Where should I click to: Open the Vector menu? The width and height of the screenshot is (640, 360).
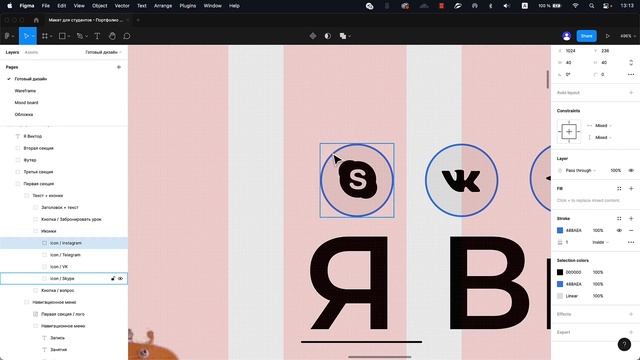click(x=122, y=6)
